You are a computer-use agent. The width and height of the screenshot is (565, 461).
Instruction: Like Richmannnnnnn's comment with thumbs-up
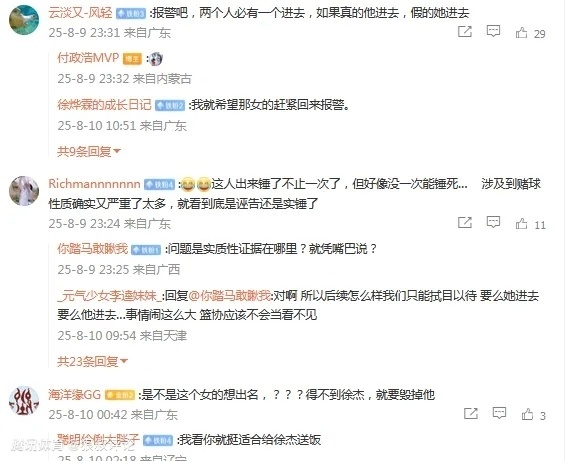[x=521, y=224]
